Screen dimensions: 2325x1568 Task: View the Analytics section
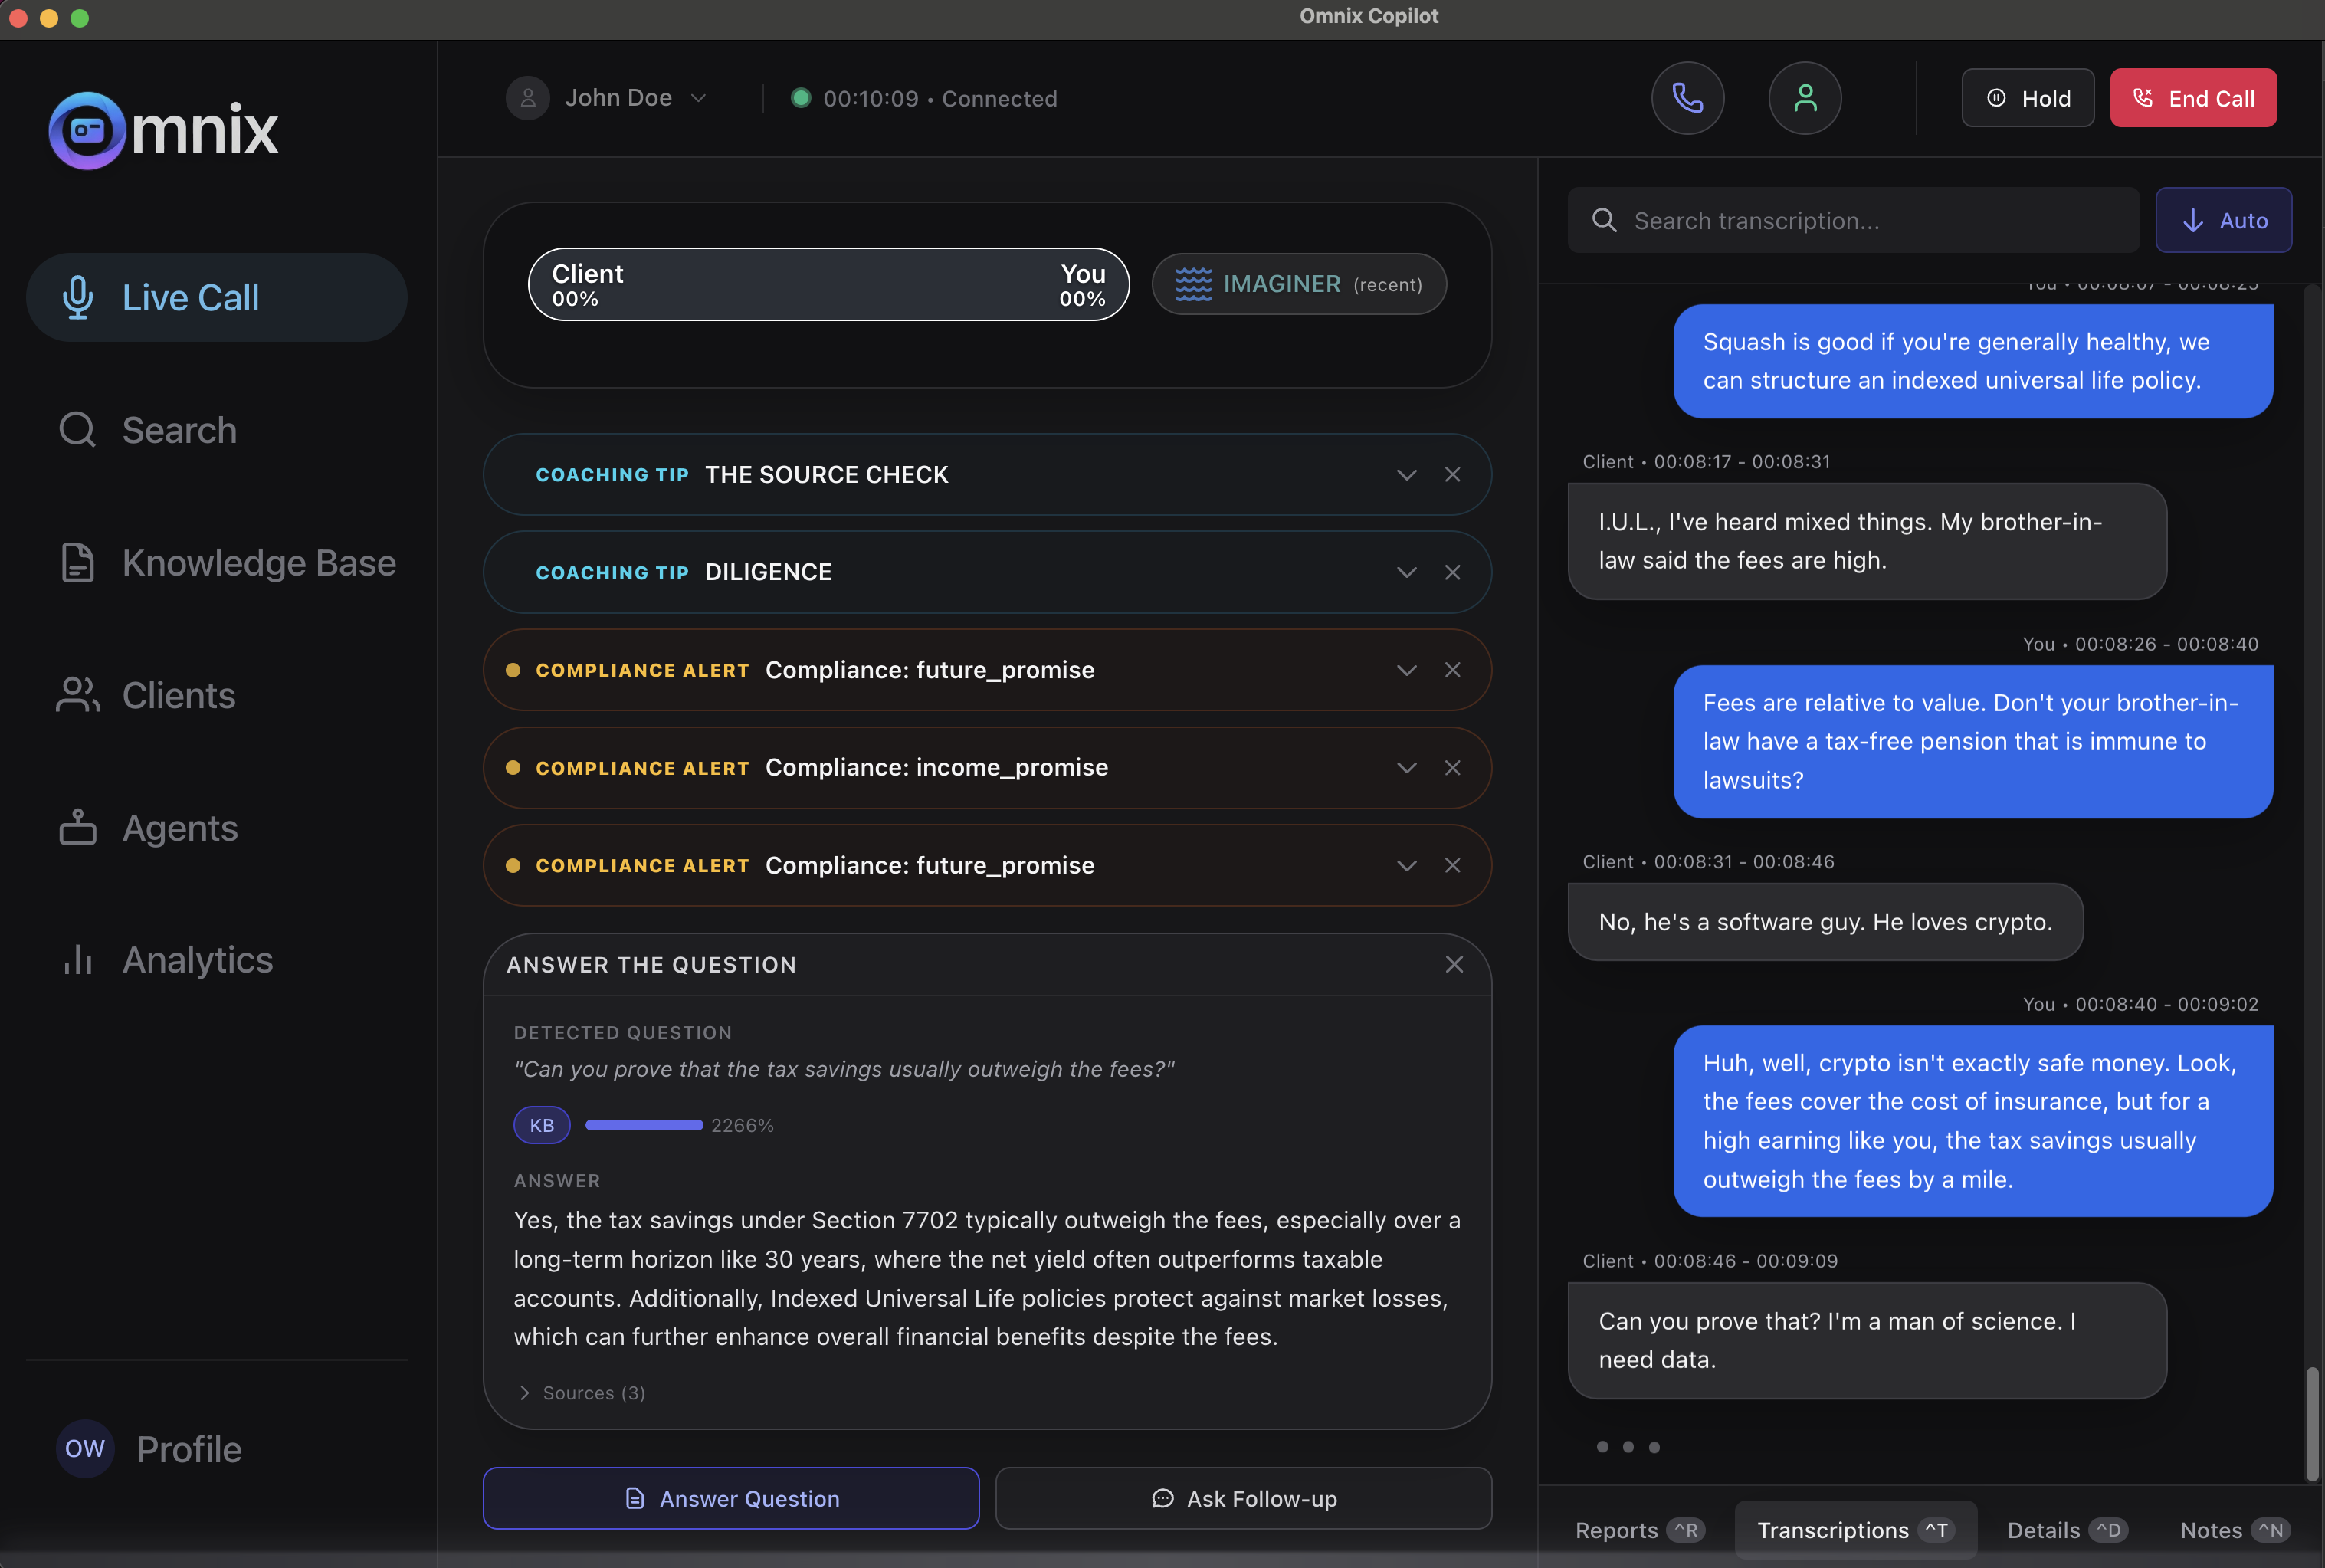pyautogui.click(x=196, y=959)
